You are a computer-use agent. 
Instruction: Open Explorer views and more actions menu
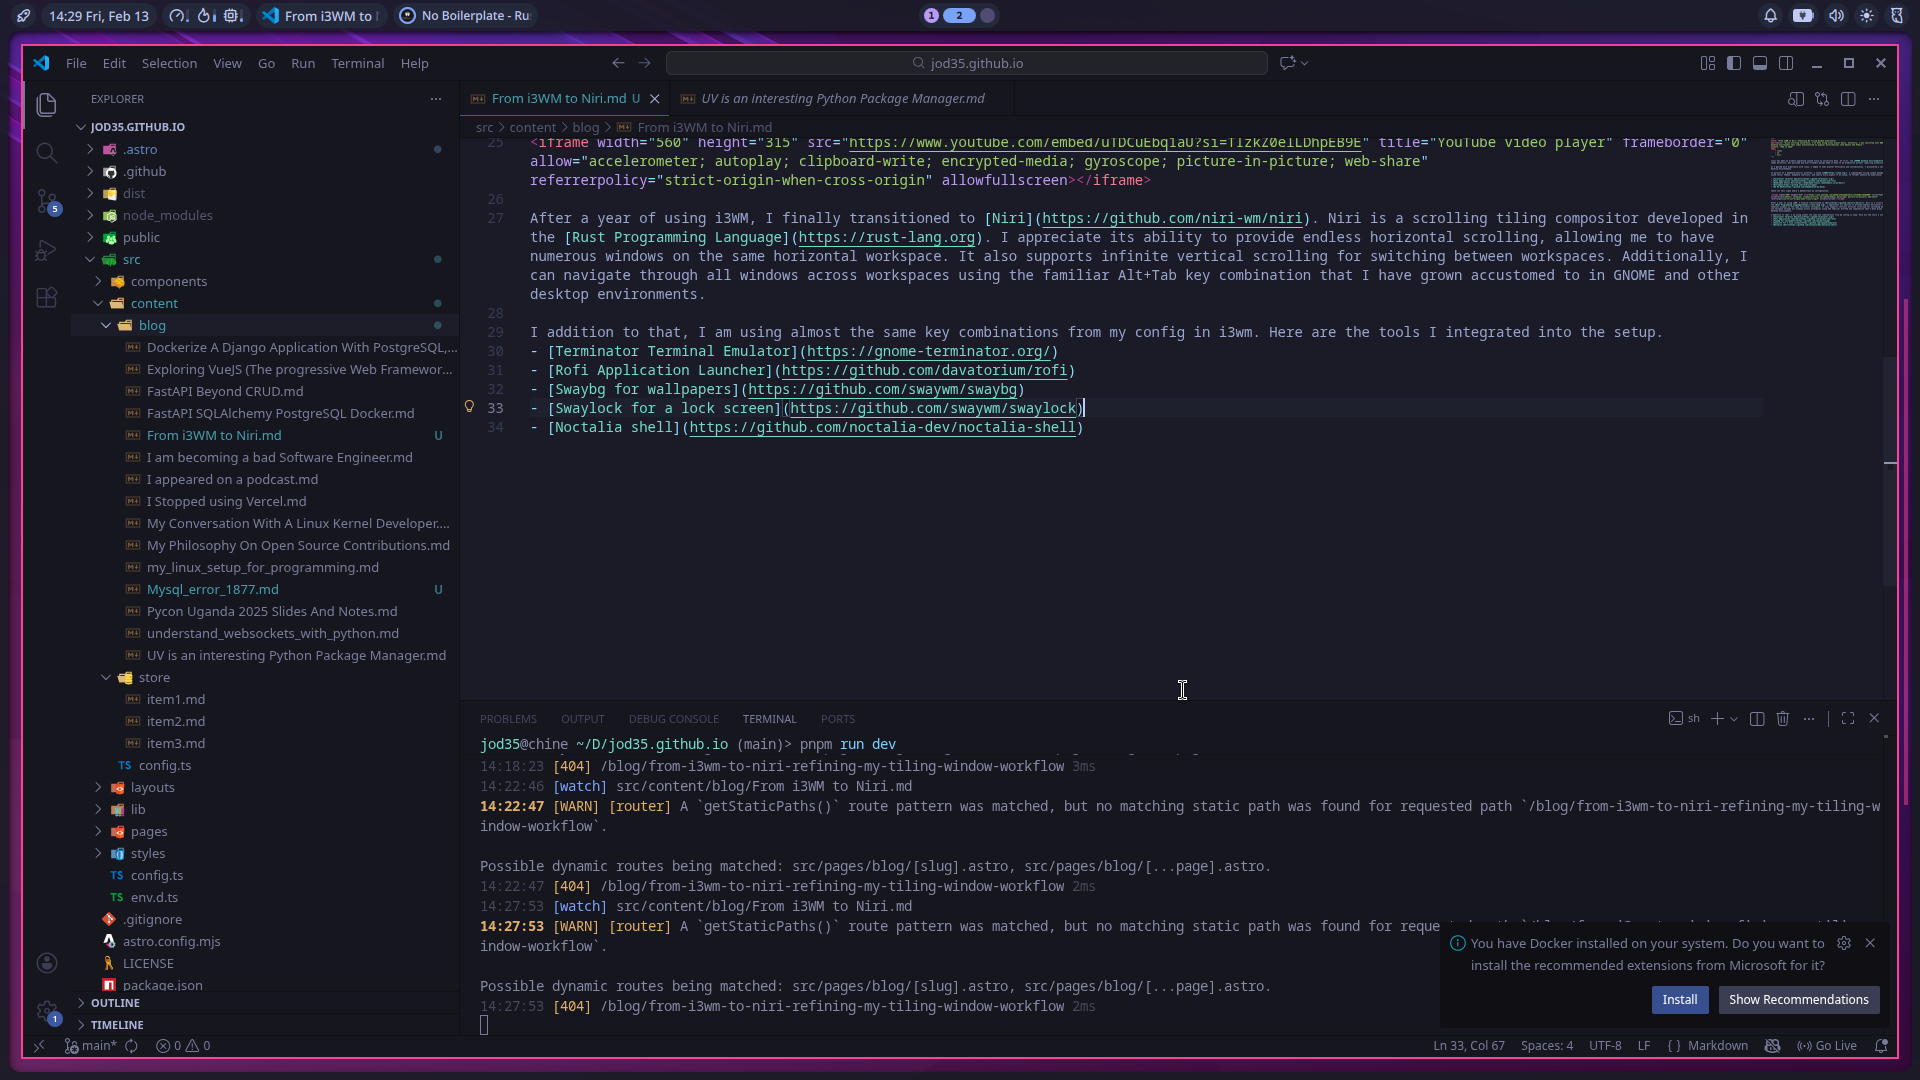click(435, 99)
